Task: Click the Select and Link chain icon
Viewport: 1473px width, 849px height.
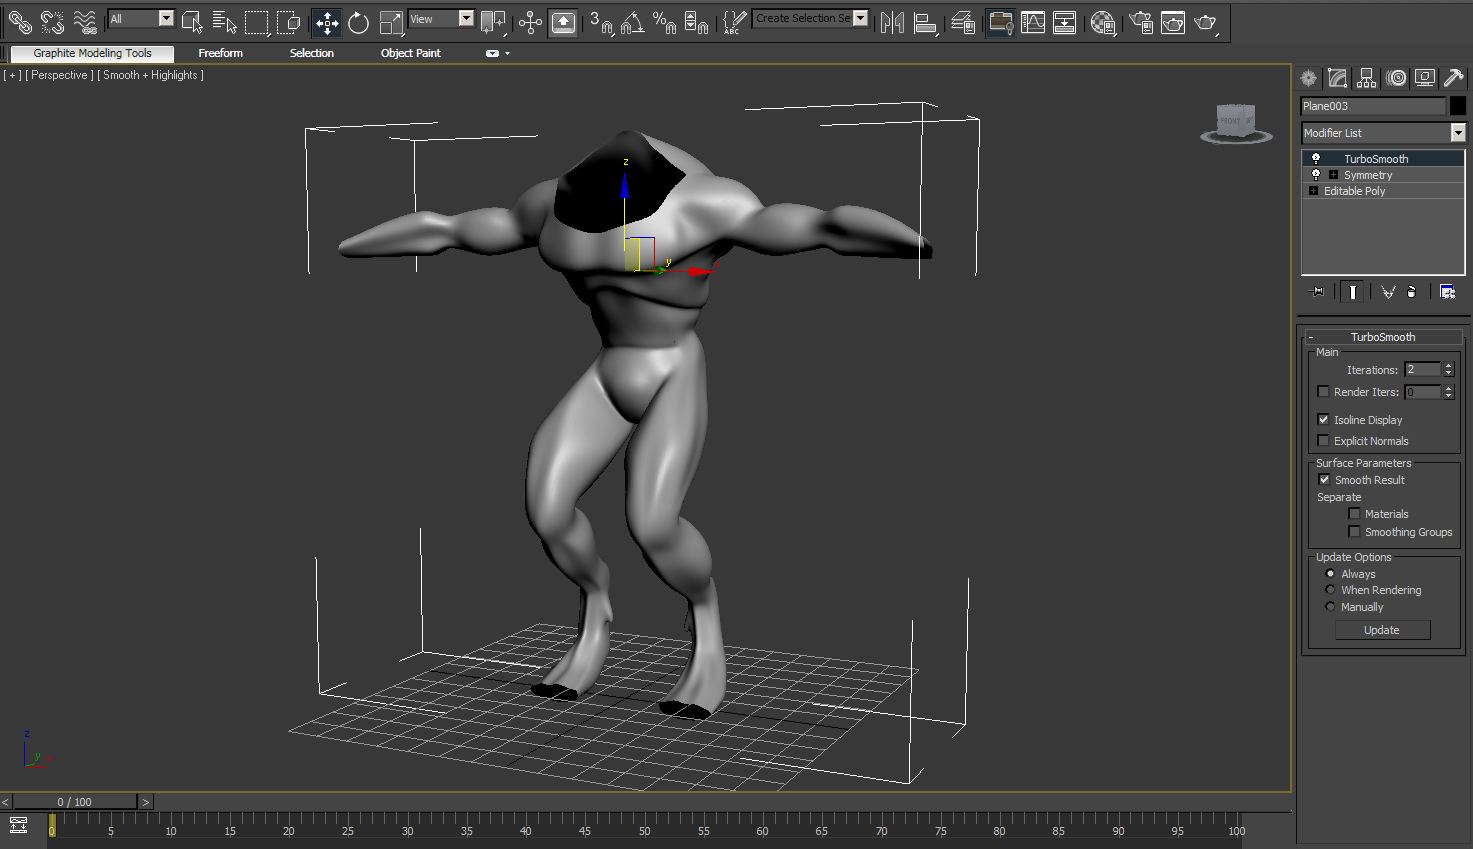Action: tap(20, 21)
